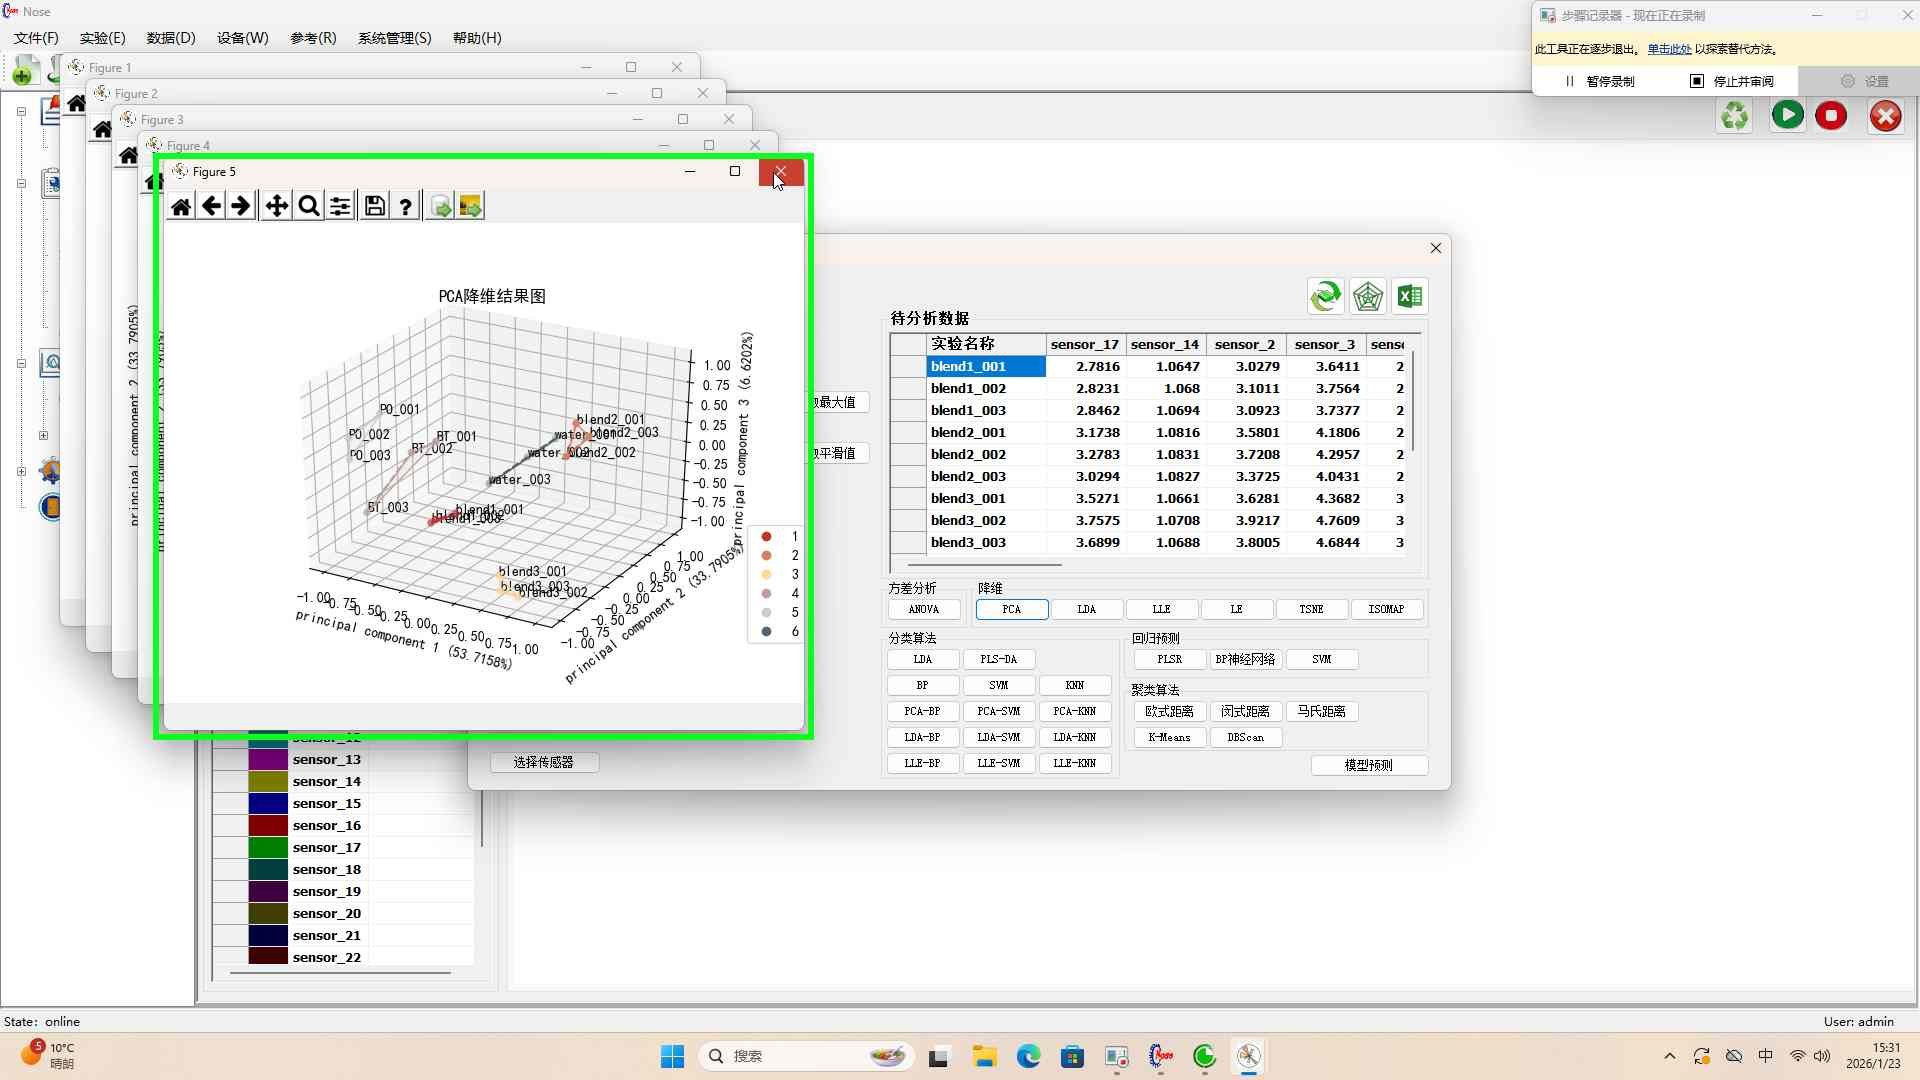
Task: Select PCA dimensionality reduction option
Action: click(1012, 610)
